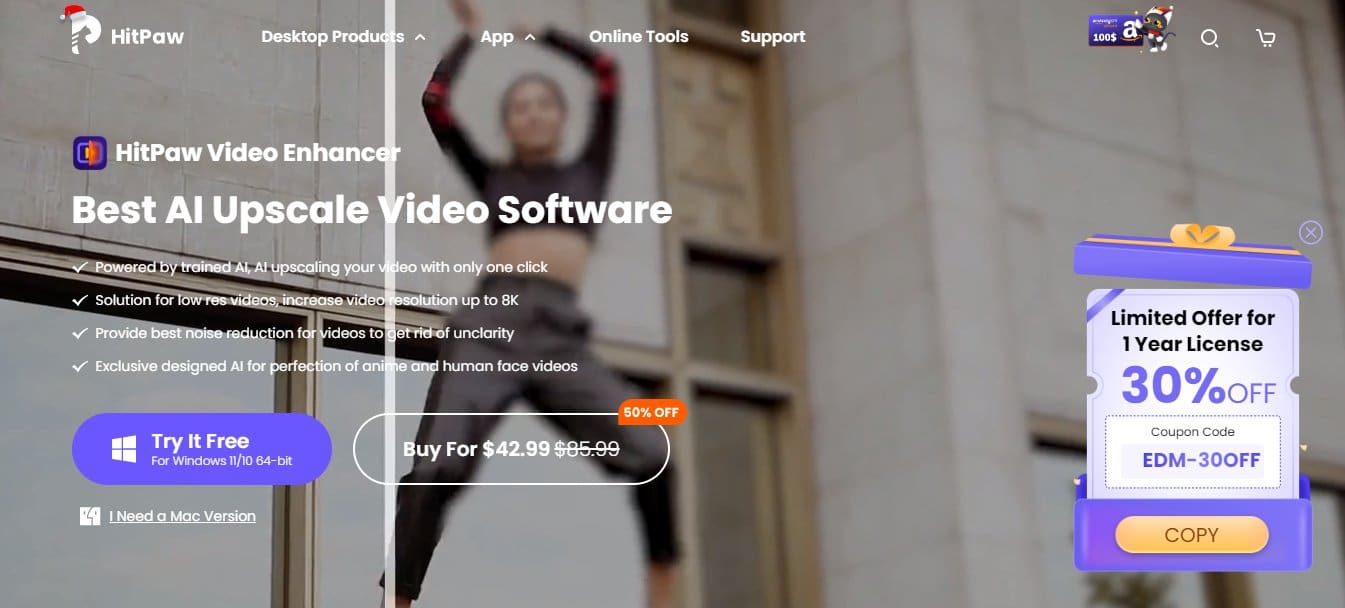Expand the Desktop Products menu
The image size is (1345, 608).
343,37
